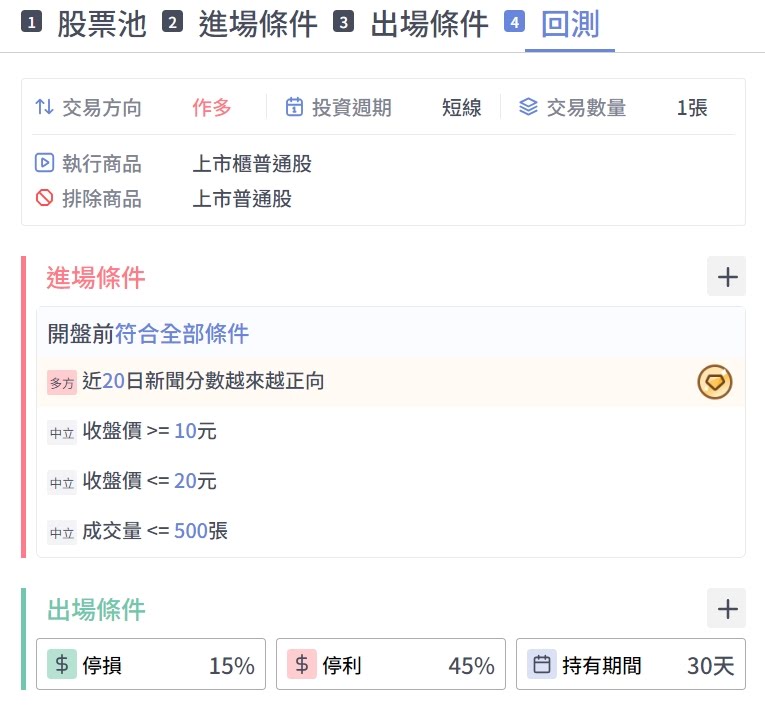Click the 投資週期 calendar icon

point(294,107)
